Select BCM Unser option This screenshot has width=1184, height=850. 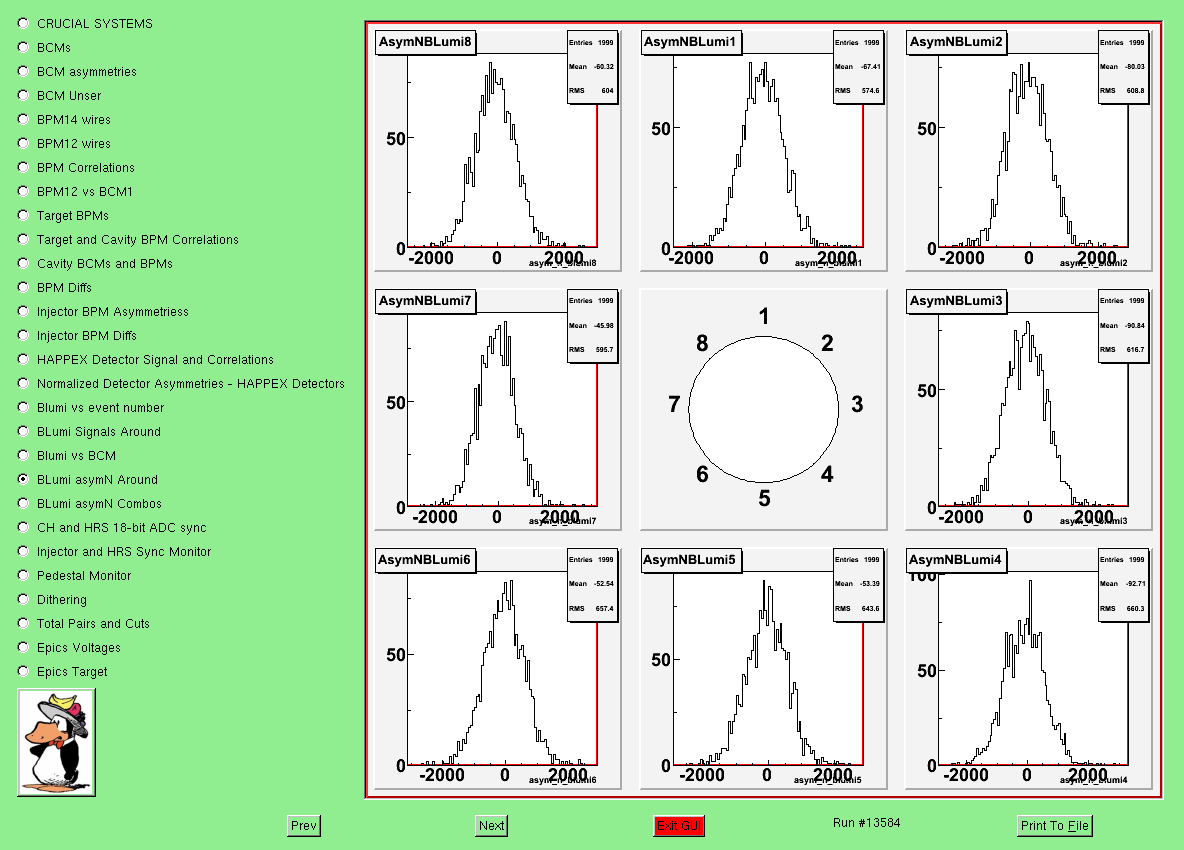click(x=23, y=96)
